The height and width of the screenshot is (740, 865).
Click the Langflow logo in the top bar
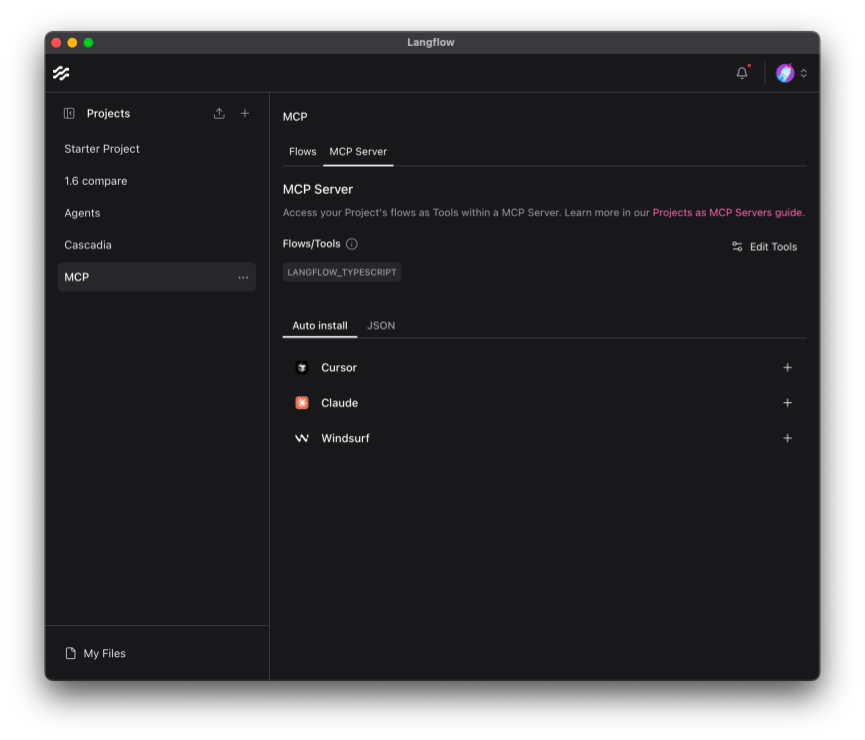(62, 72)
